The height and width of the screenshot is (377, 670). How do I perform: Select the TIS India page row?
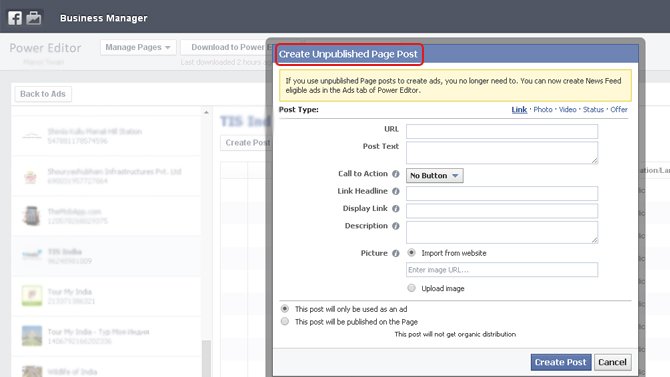point(106,256)
